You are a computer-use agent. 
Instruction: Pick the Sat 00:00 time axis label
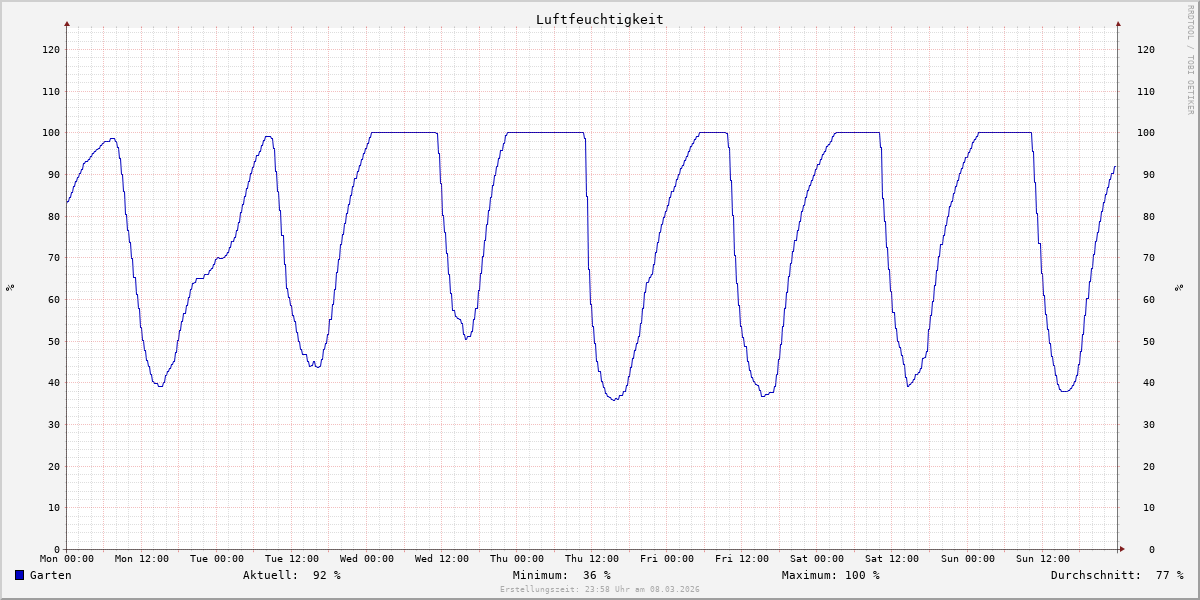tap(816, 559)
